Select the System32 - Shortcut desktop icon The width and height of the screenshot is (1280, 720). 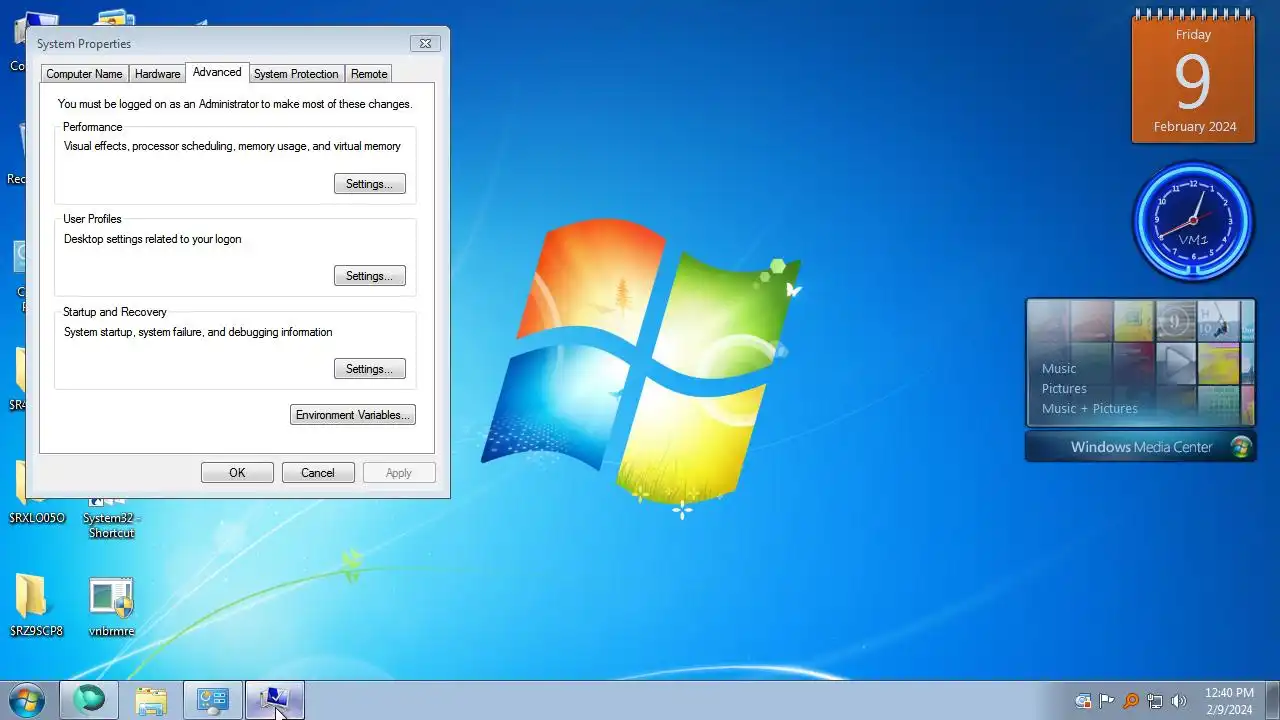pos(111,515)
